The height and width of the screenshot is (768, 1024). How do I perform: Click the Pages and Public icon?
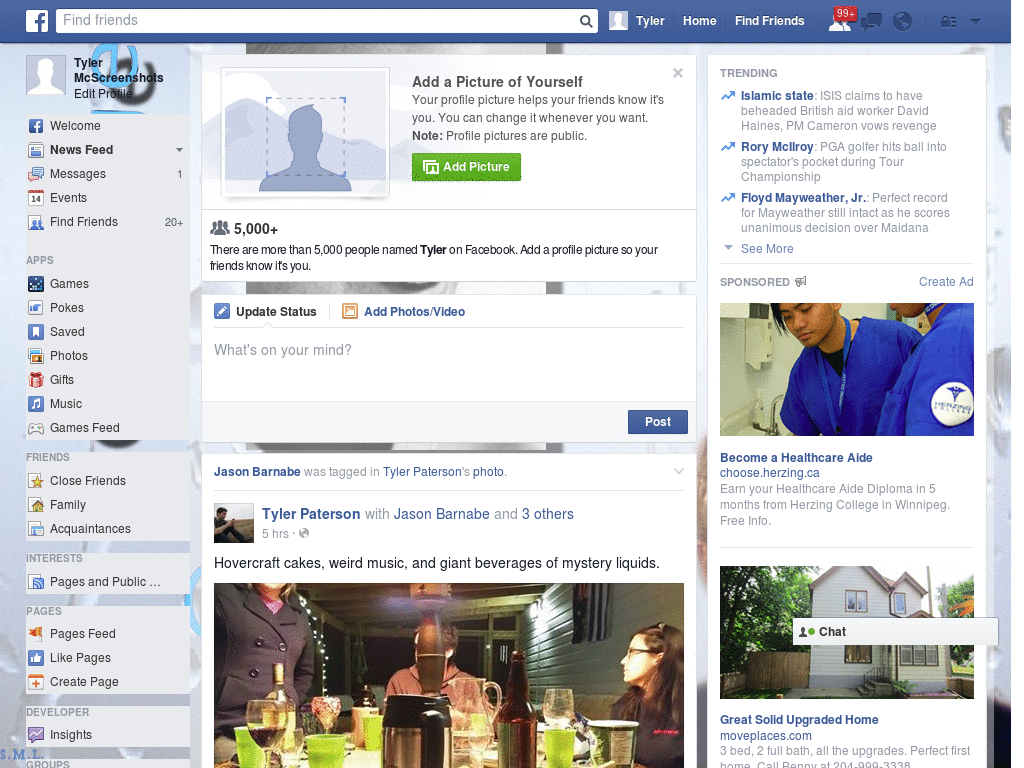point(36,582)
